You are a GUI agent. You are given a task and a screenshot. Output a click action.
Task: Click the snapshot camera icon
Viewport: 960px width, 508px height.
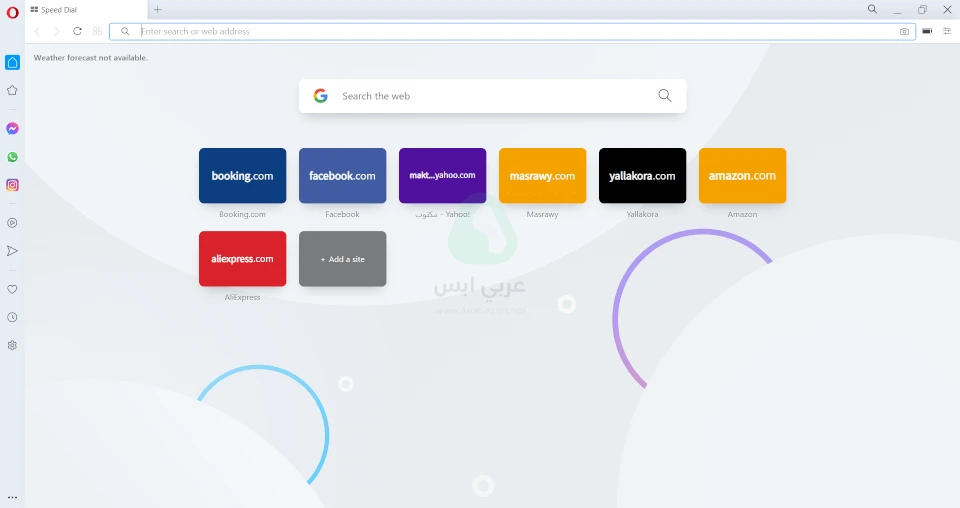pyautogui.click(x=904, y=32)
